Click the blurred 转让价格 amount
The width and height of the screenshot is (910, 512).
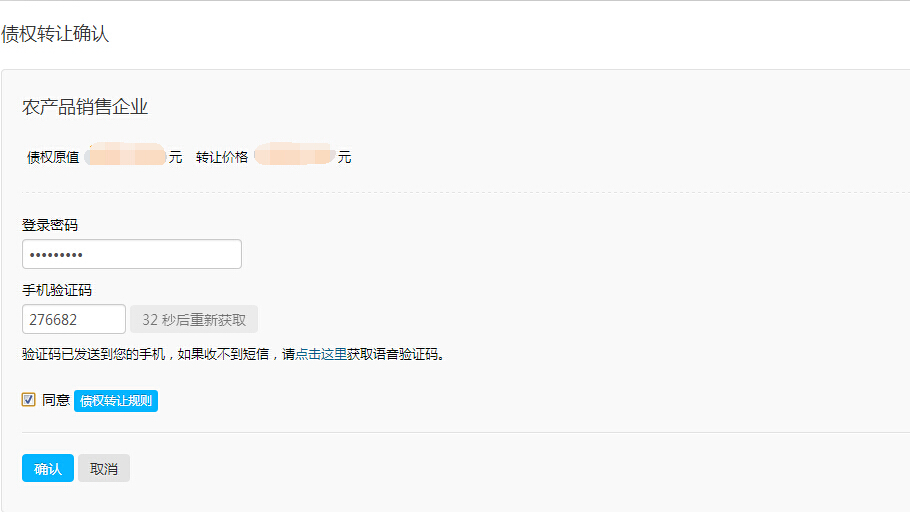coord(294,156)
